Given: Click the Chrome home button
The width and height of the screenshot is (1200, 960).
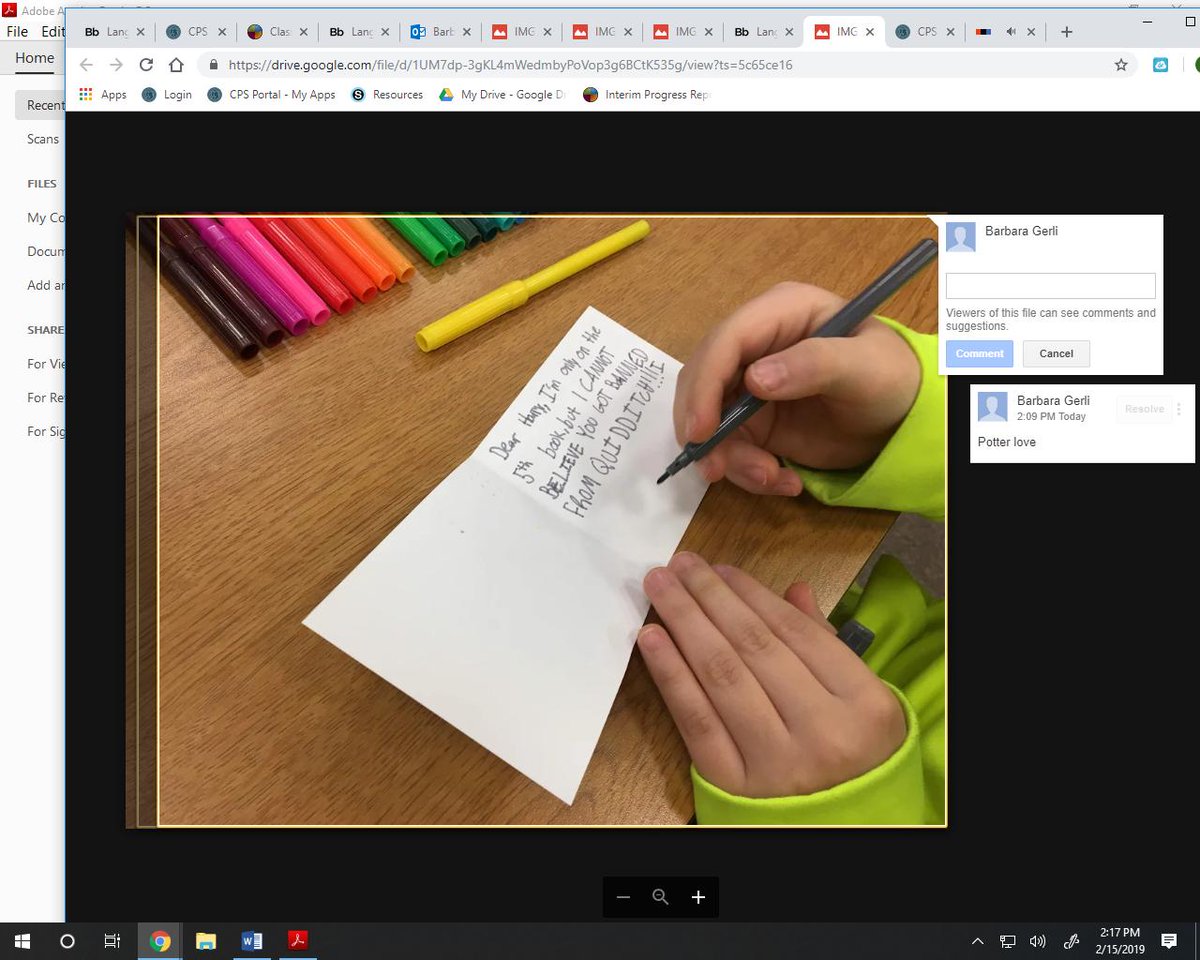Looking at the screenshot, I should [176, 65].
